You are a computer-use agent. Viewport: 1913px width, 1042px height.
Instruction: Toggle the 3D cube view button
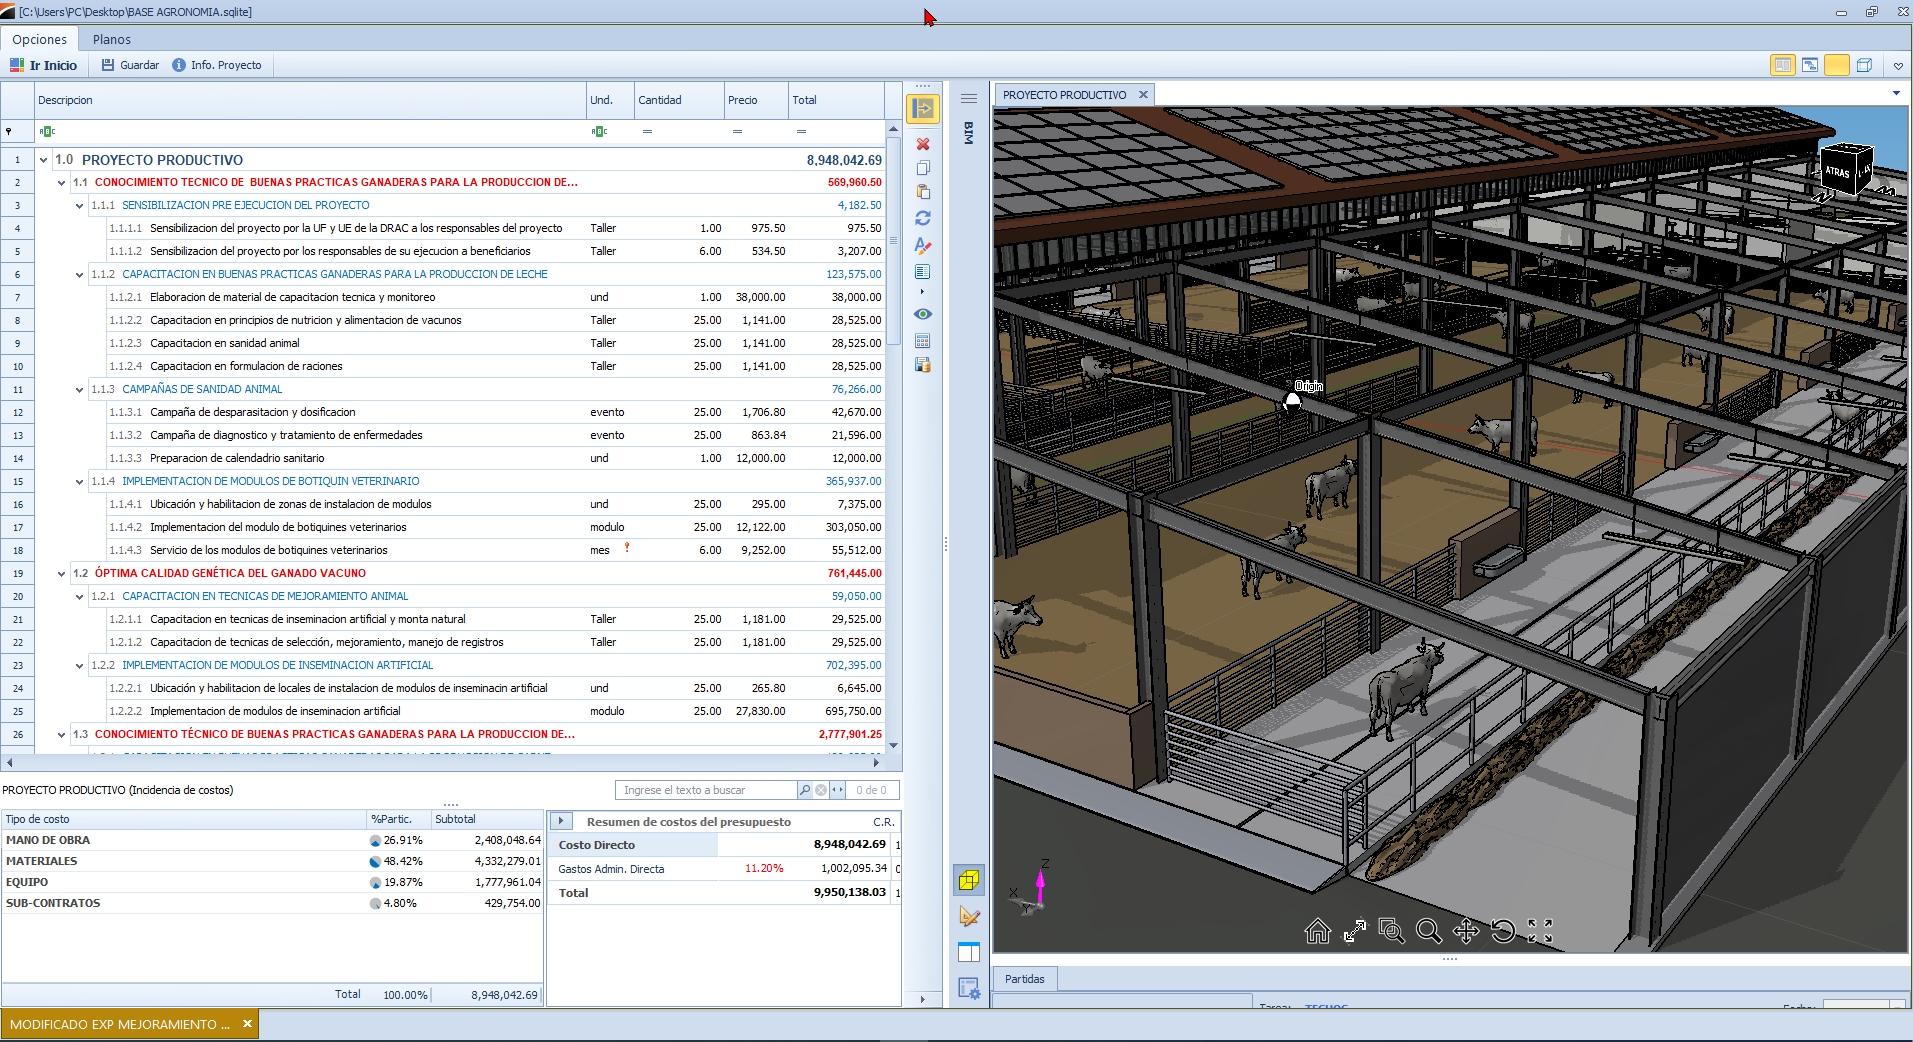click(x=968, y=881)
